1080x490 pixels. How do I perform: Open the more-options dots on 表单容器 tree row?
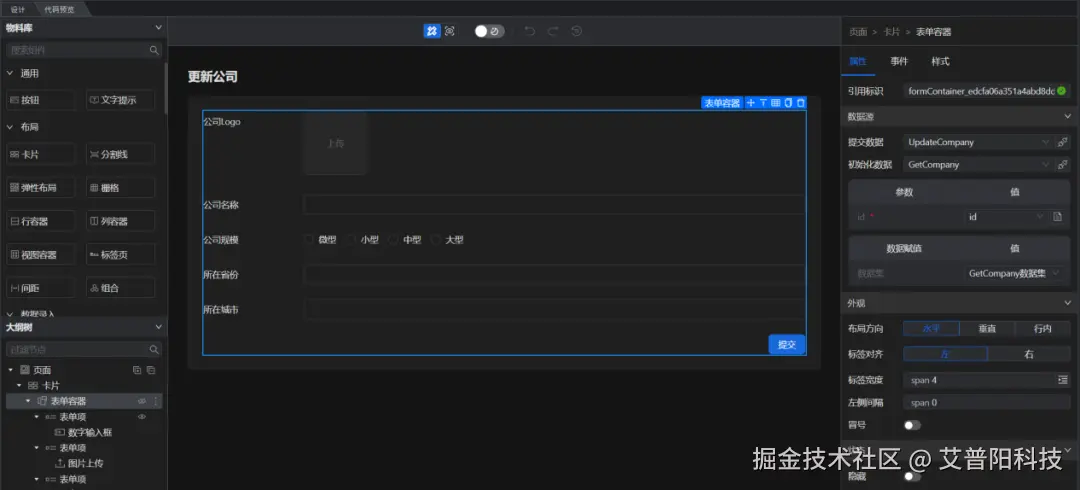pos(156,401)
